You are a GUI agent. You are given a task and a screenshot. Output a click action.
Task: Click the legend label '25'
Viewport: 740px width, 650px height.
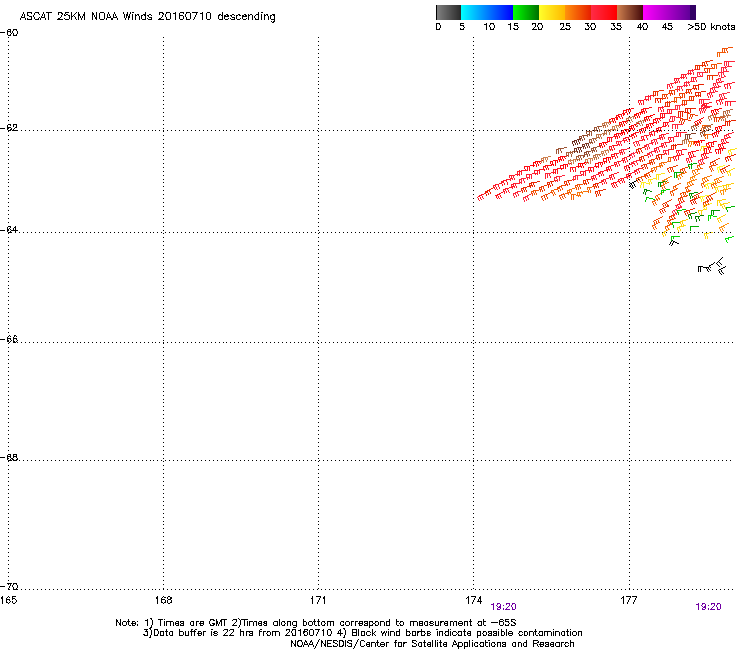[x=565, y=27]
